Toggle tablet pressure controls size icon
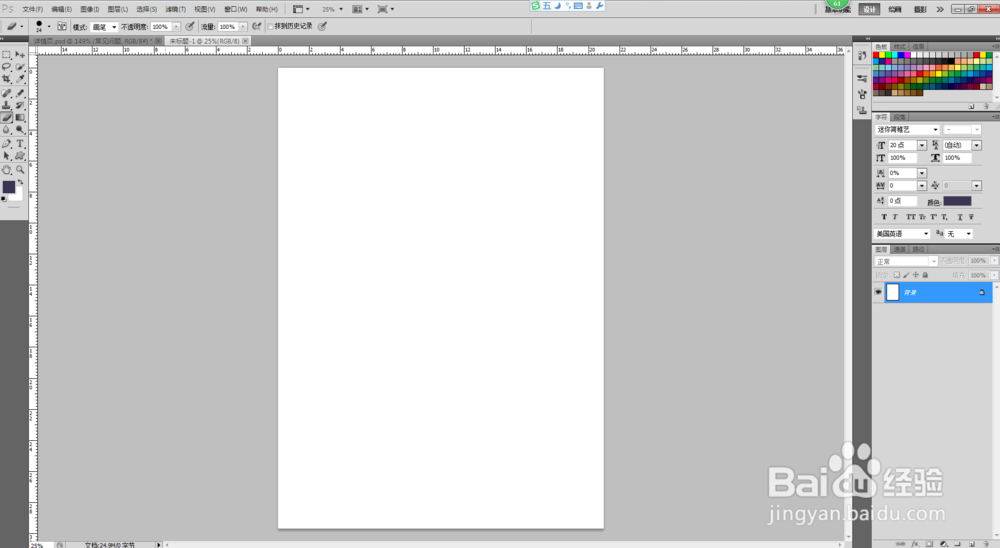The width and height of the screenshot is (1000, 548). click(322, 26)
